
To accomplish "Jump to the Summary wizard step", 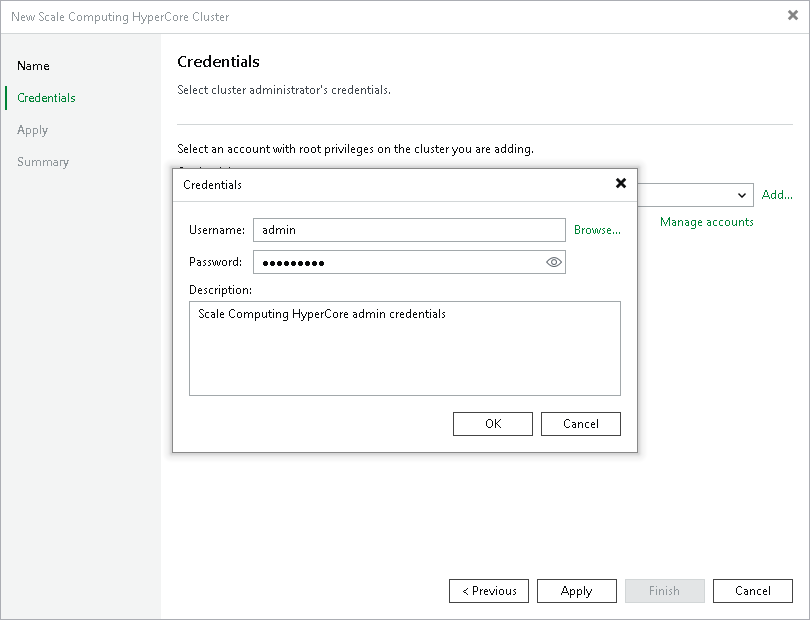I will (43, 162).
